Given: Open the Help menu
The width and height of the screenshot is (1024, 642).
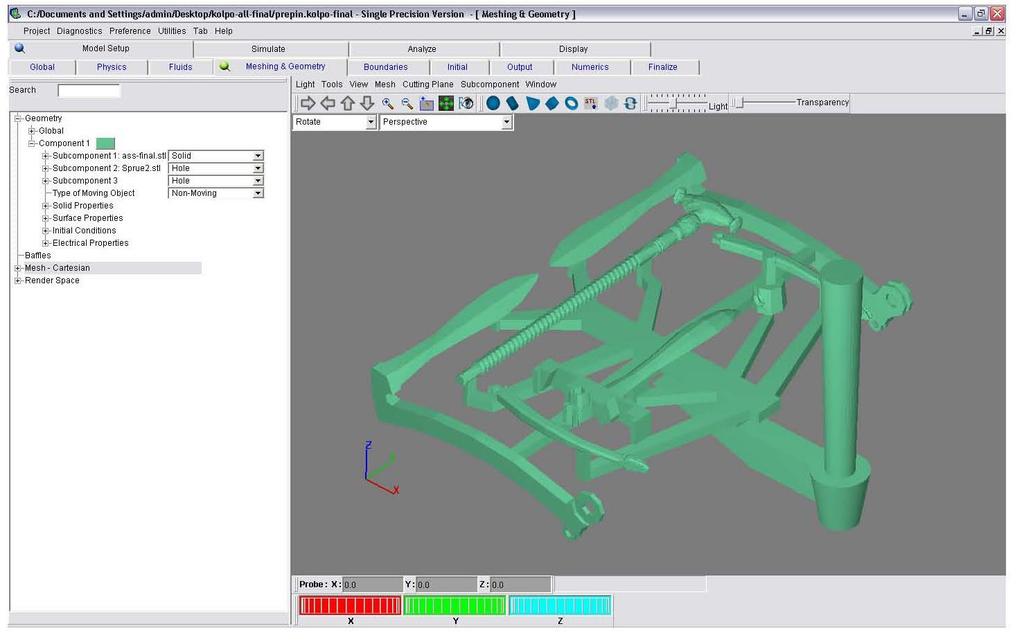Looking at the screenshot, I should click(223, 31).
